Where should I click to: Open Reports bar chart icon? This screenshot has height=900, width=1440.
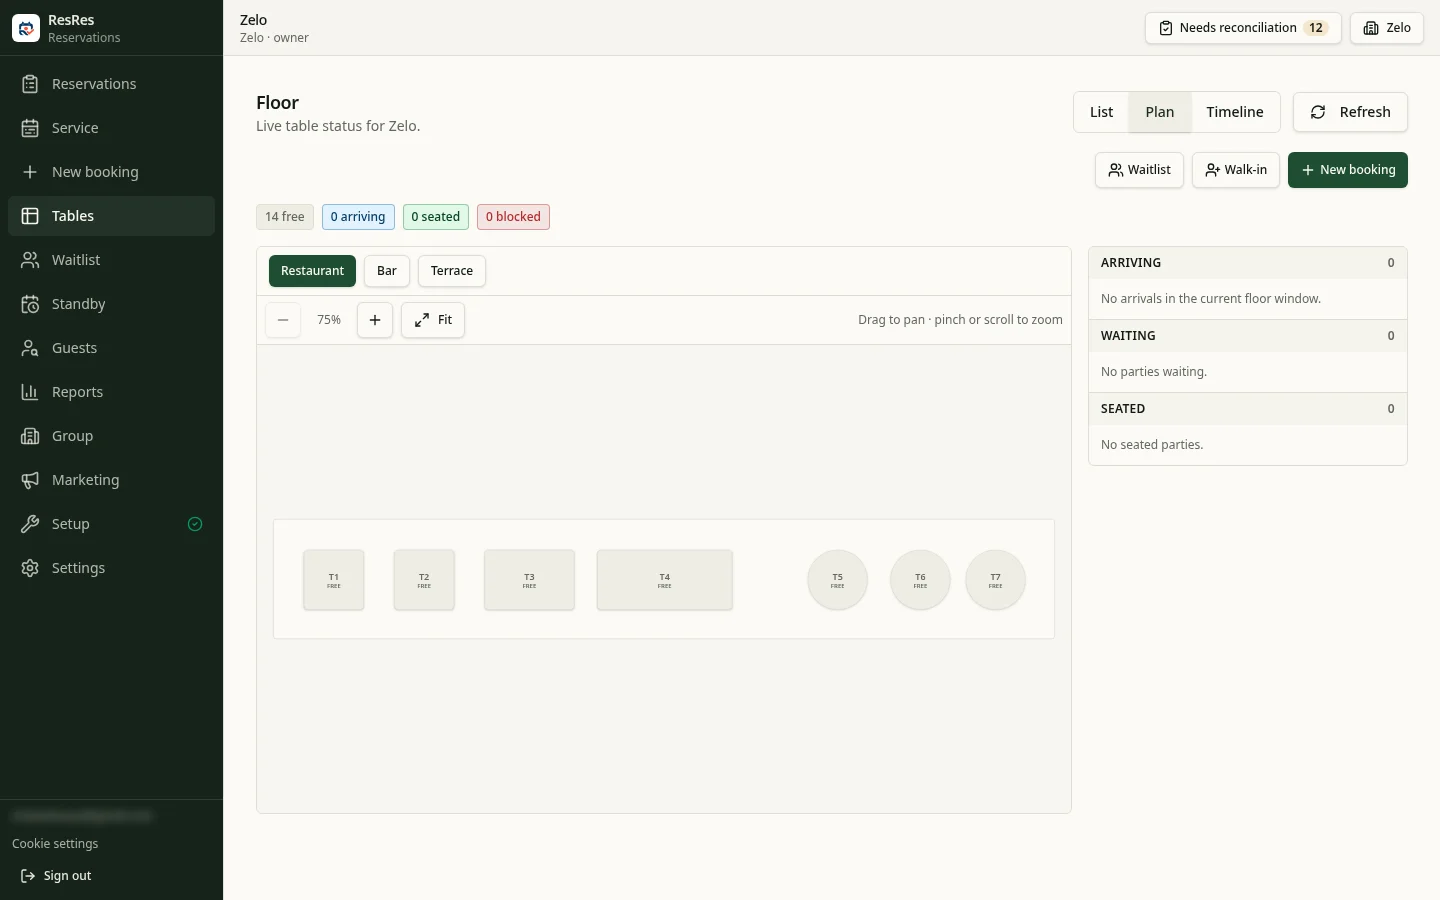tap(30, 392)
